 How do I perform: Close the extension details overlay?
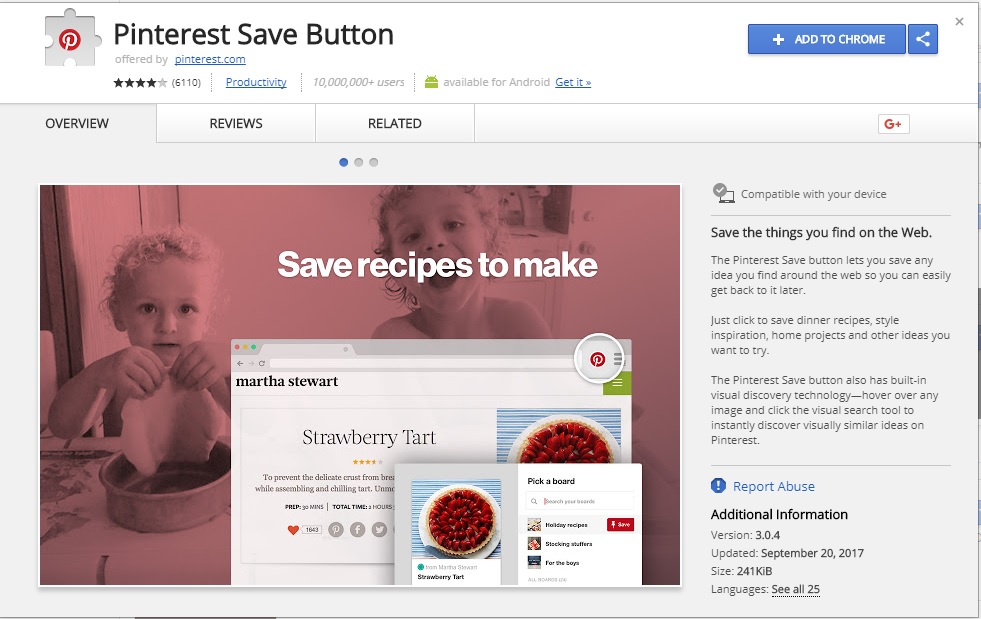[959, 22]
